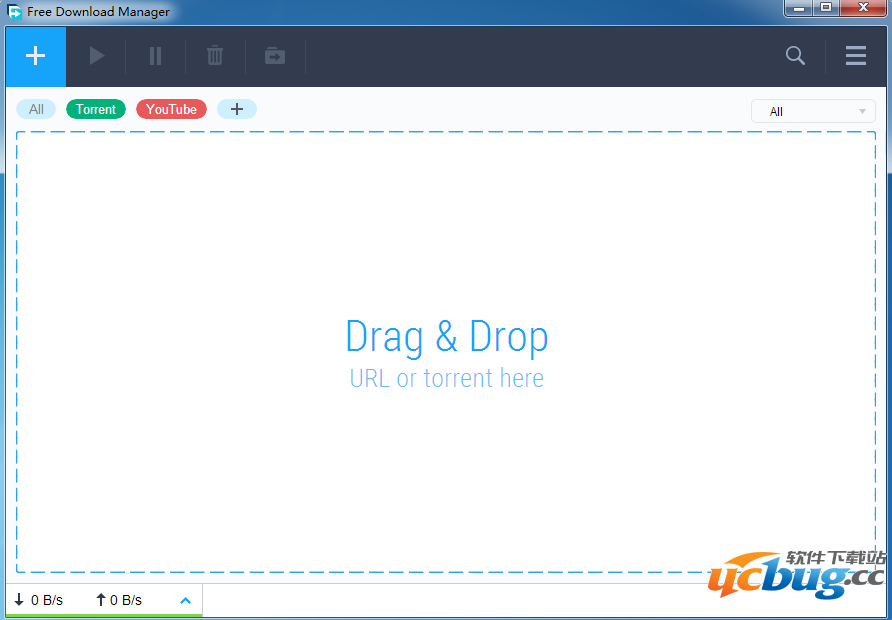Screen dimensions: 892x620
Task: Minimize the Free Download Manager window
Action: [800, 8]
